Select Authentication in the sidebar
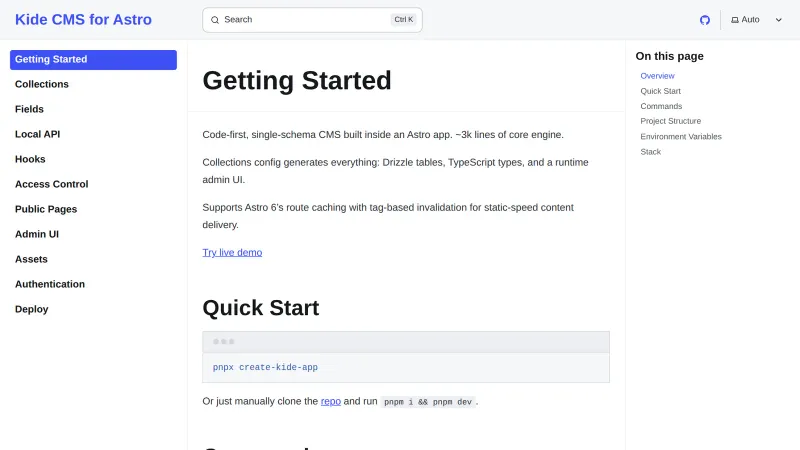This screenshot has height=450, width=800. pos(50,284)
